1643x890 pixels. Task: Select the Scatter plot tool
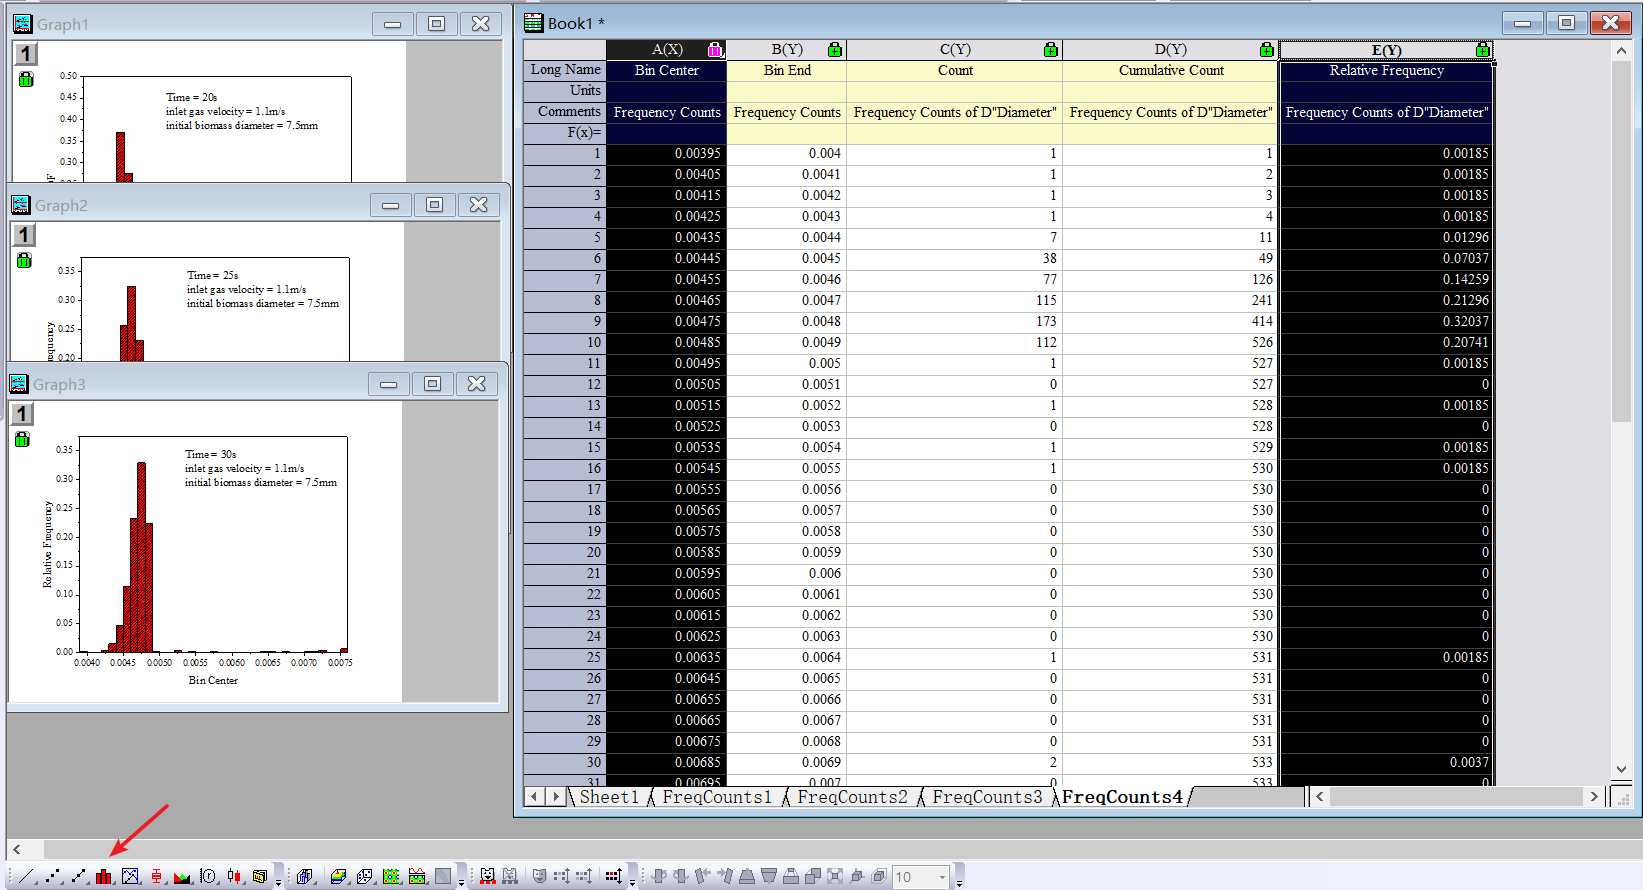pyautogui.click(x=53, y=876)
